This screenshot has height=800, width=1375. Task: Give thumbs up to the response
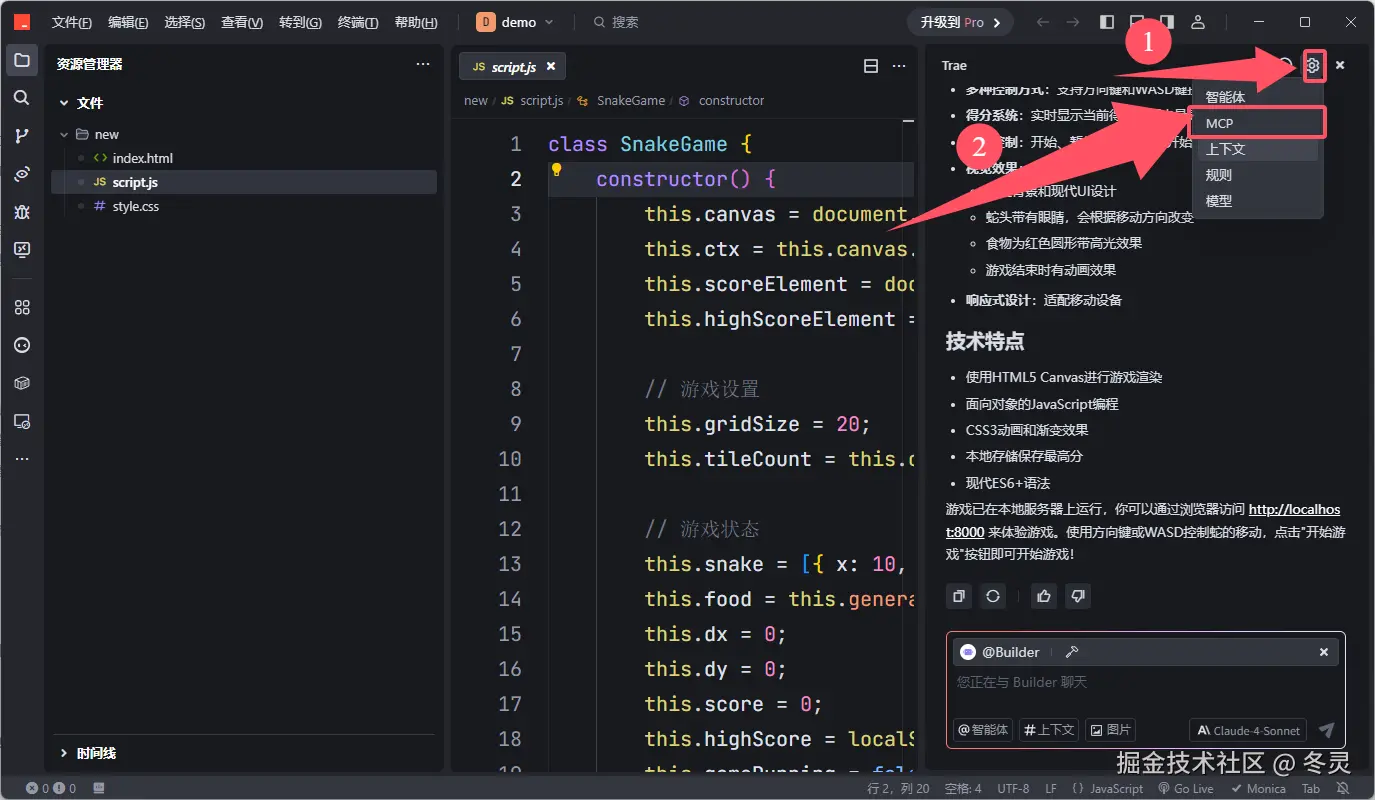(x=1044, y=596)
